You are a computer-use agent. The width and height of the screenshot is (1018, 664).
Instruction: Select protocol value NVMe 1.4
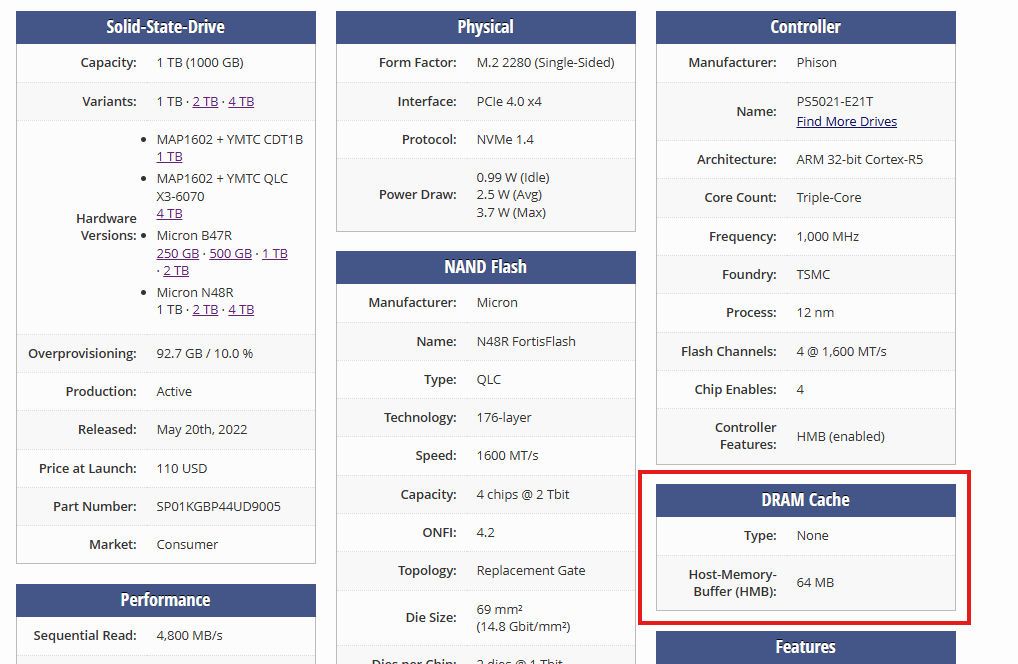pos(505,140)
